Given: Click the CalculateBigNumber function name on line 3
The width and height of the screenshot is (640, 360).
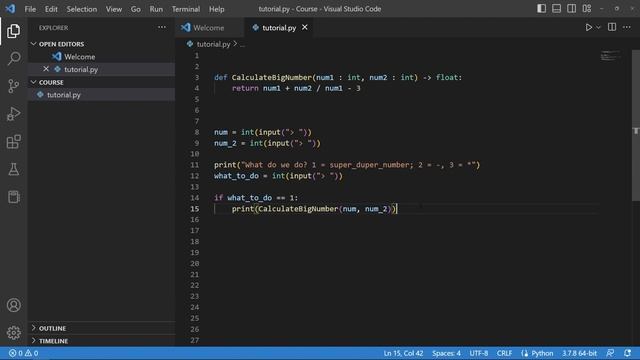Looking at the screenshot, I should (x=271, y=78).
